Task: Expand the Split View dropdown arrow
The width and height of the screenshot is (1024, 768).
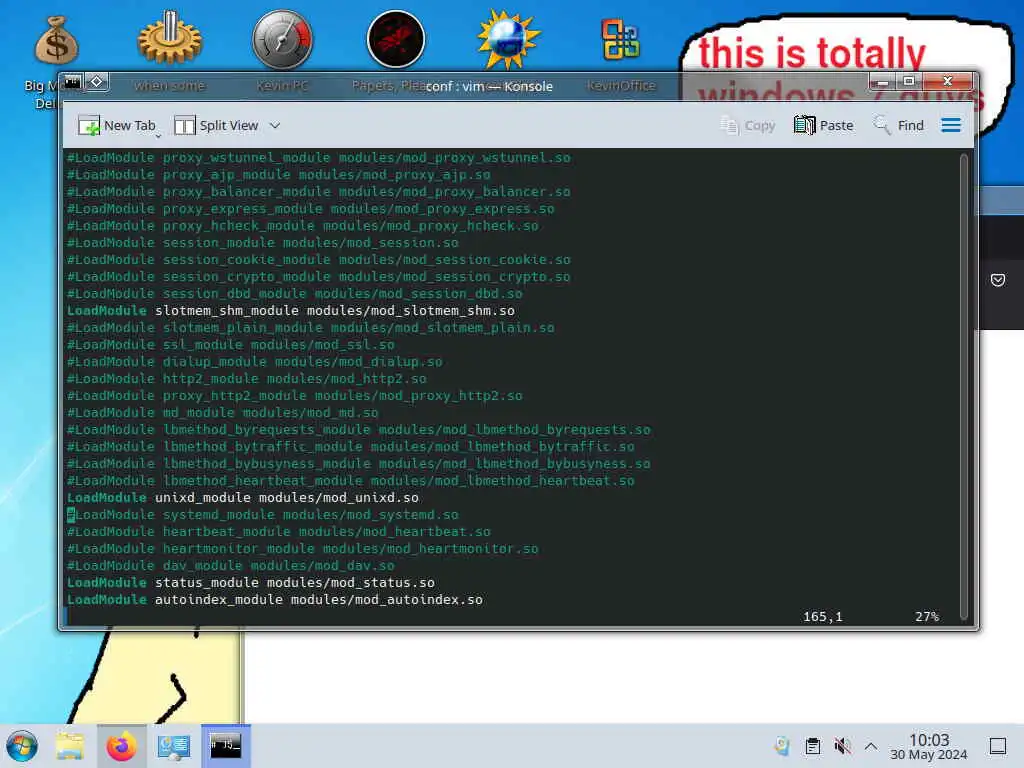Action: [275, 125]
